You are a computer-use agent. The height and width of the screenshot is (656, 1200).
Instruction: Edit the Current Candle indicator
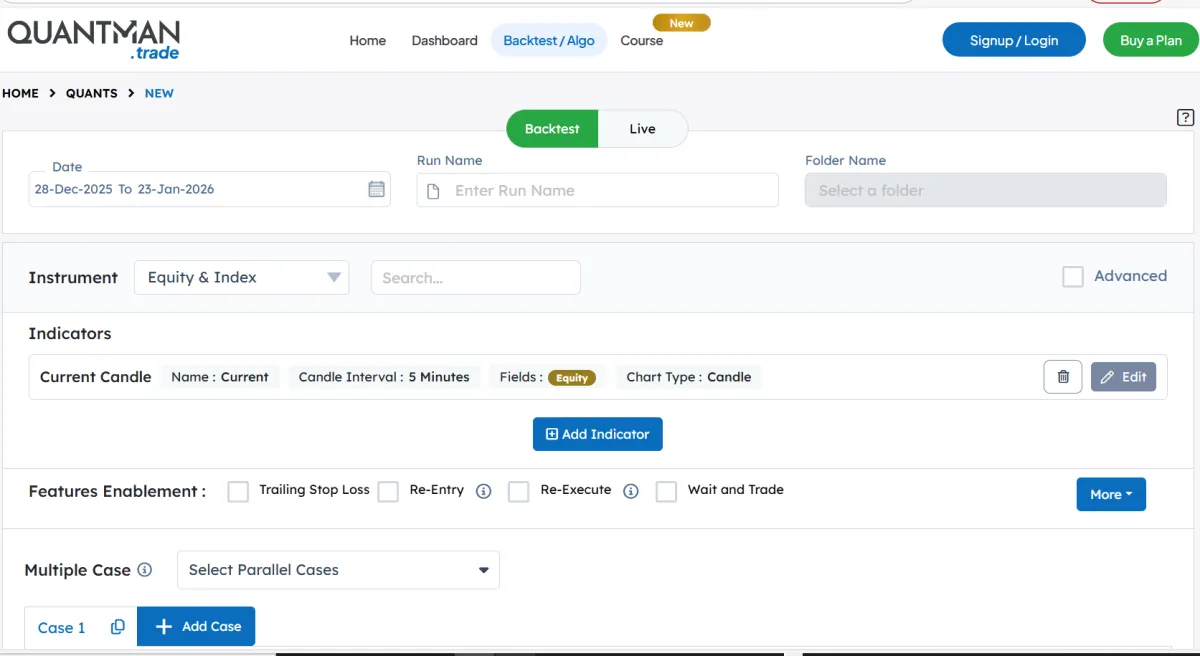click(1123, 377)
